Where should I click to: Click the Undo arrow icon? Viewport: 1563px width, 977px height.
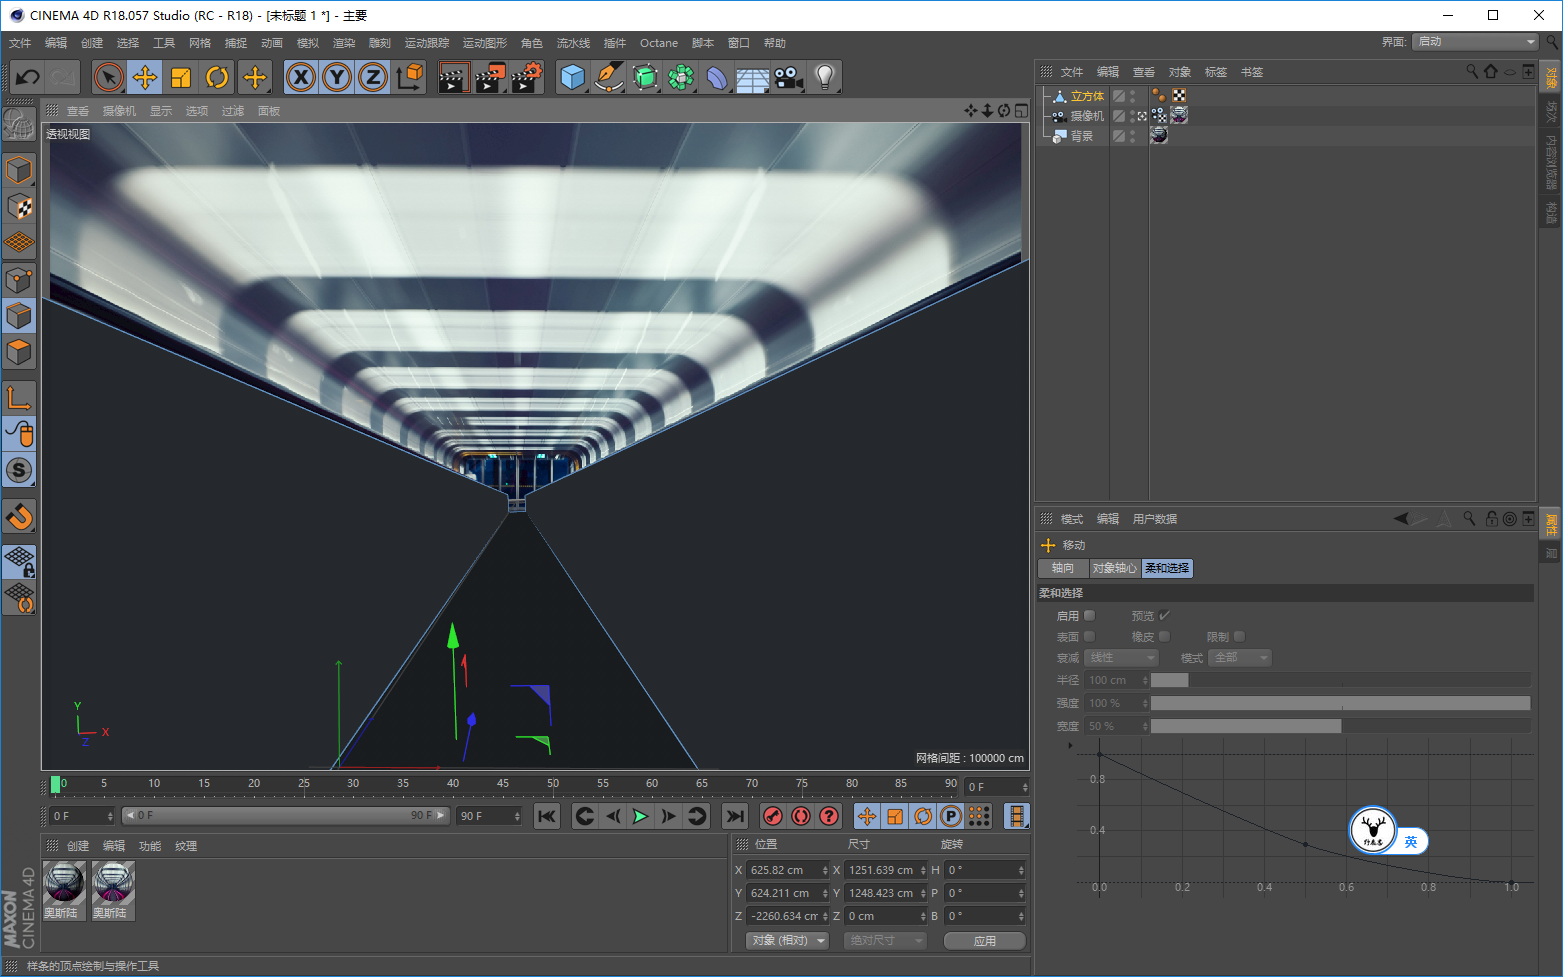tap(28, 77)
